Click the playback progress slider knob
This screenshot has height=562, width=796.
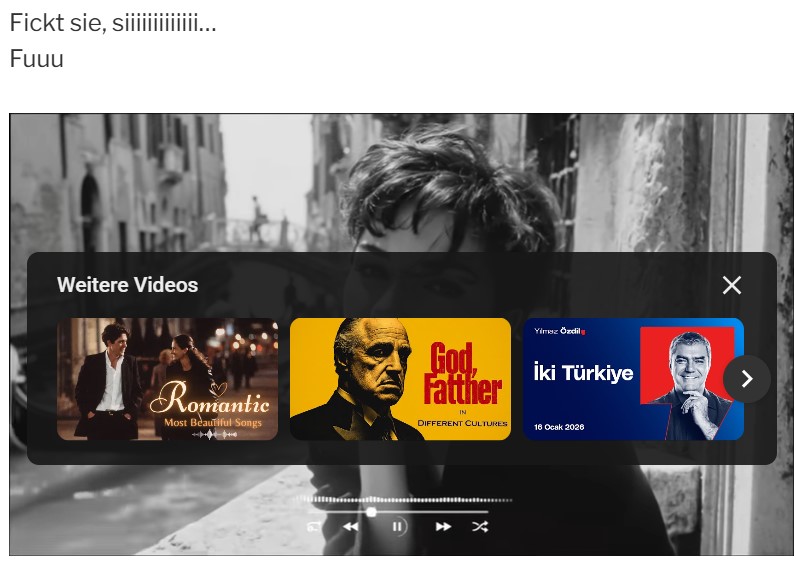(372, 512)
